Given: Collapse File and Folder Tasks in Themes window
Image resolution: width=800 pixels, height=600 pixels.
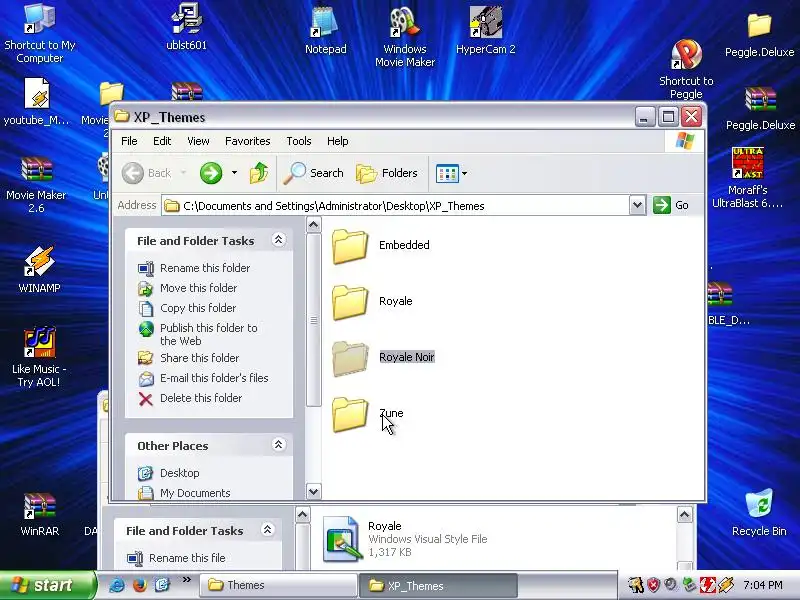Looking at the screenshot, I should point(267,530).
